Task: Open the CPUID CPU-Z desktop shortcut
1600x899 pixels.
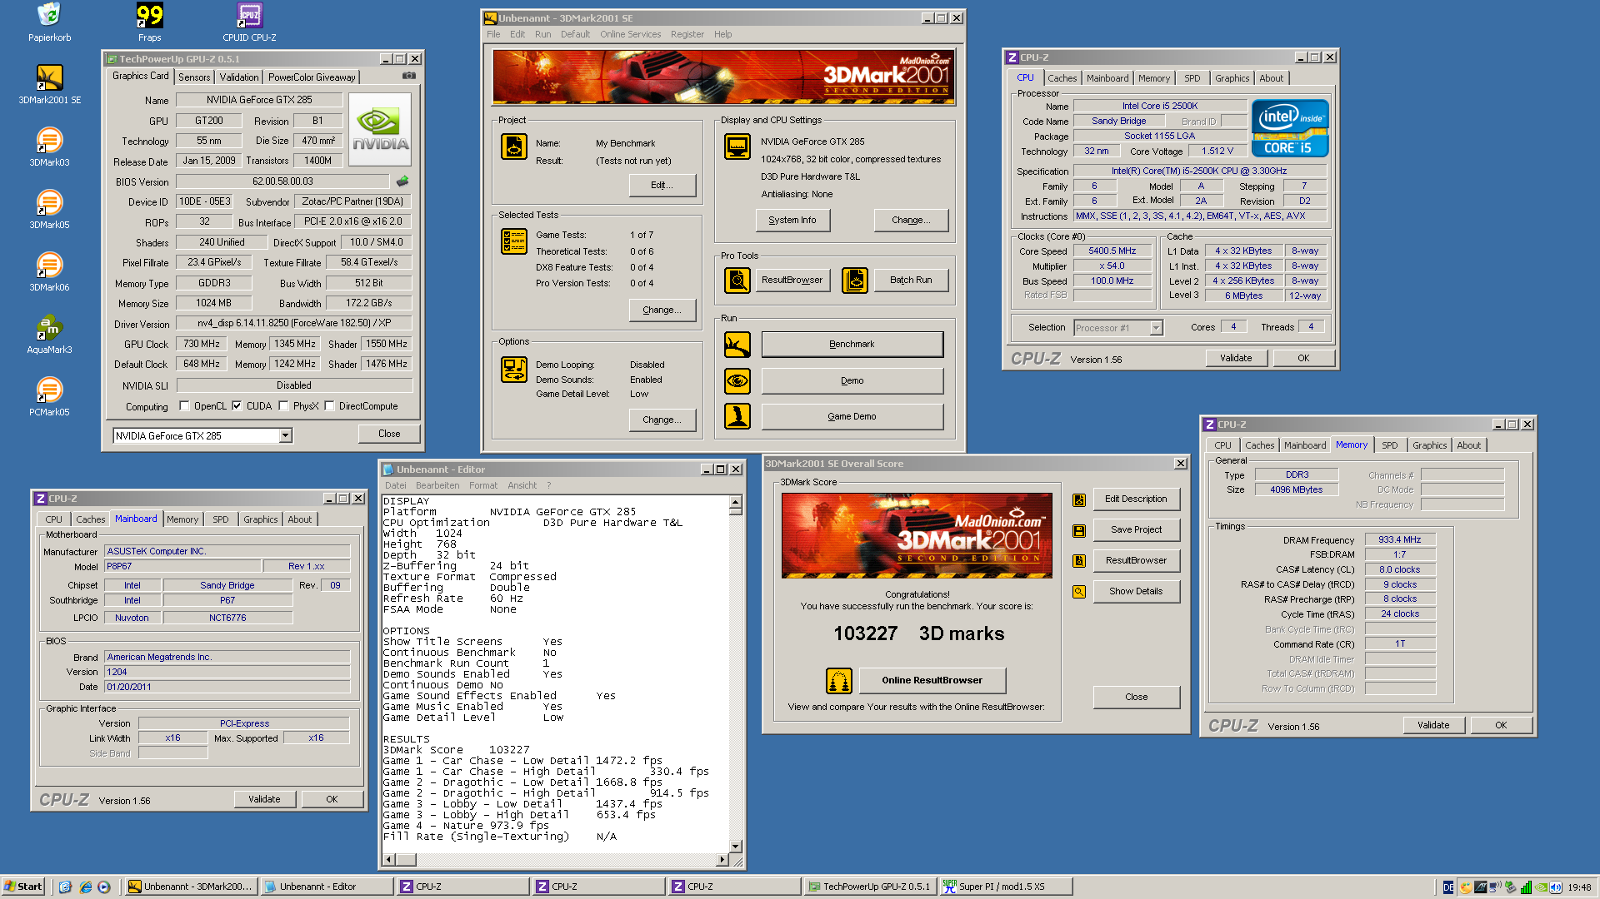Action: coord(249,22)
